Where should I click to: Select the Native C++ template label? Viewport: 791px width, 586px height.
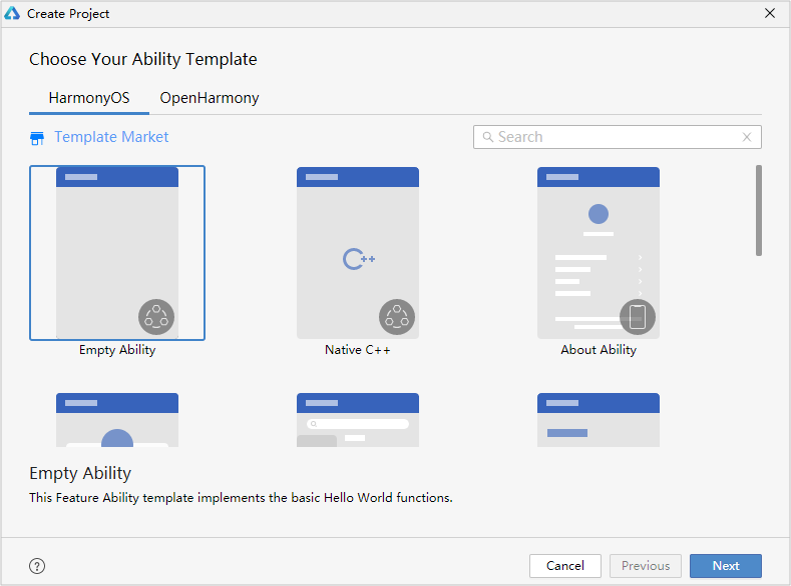click(x=357, y=350)
